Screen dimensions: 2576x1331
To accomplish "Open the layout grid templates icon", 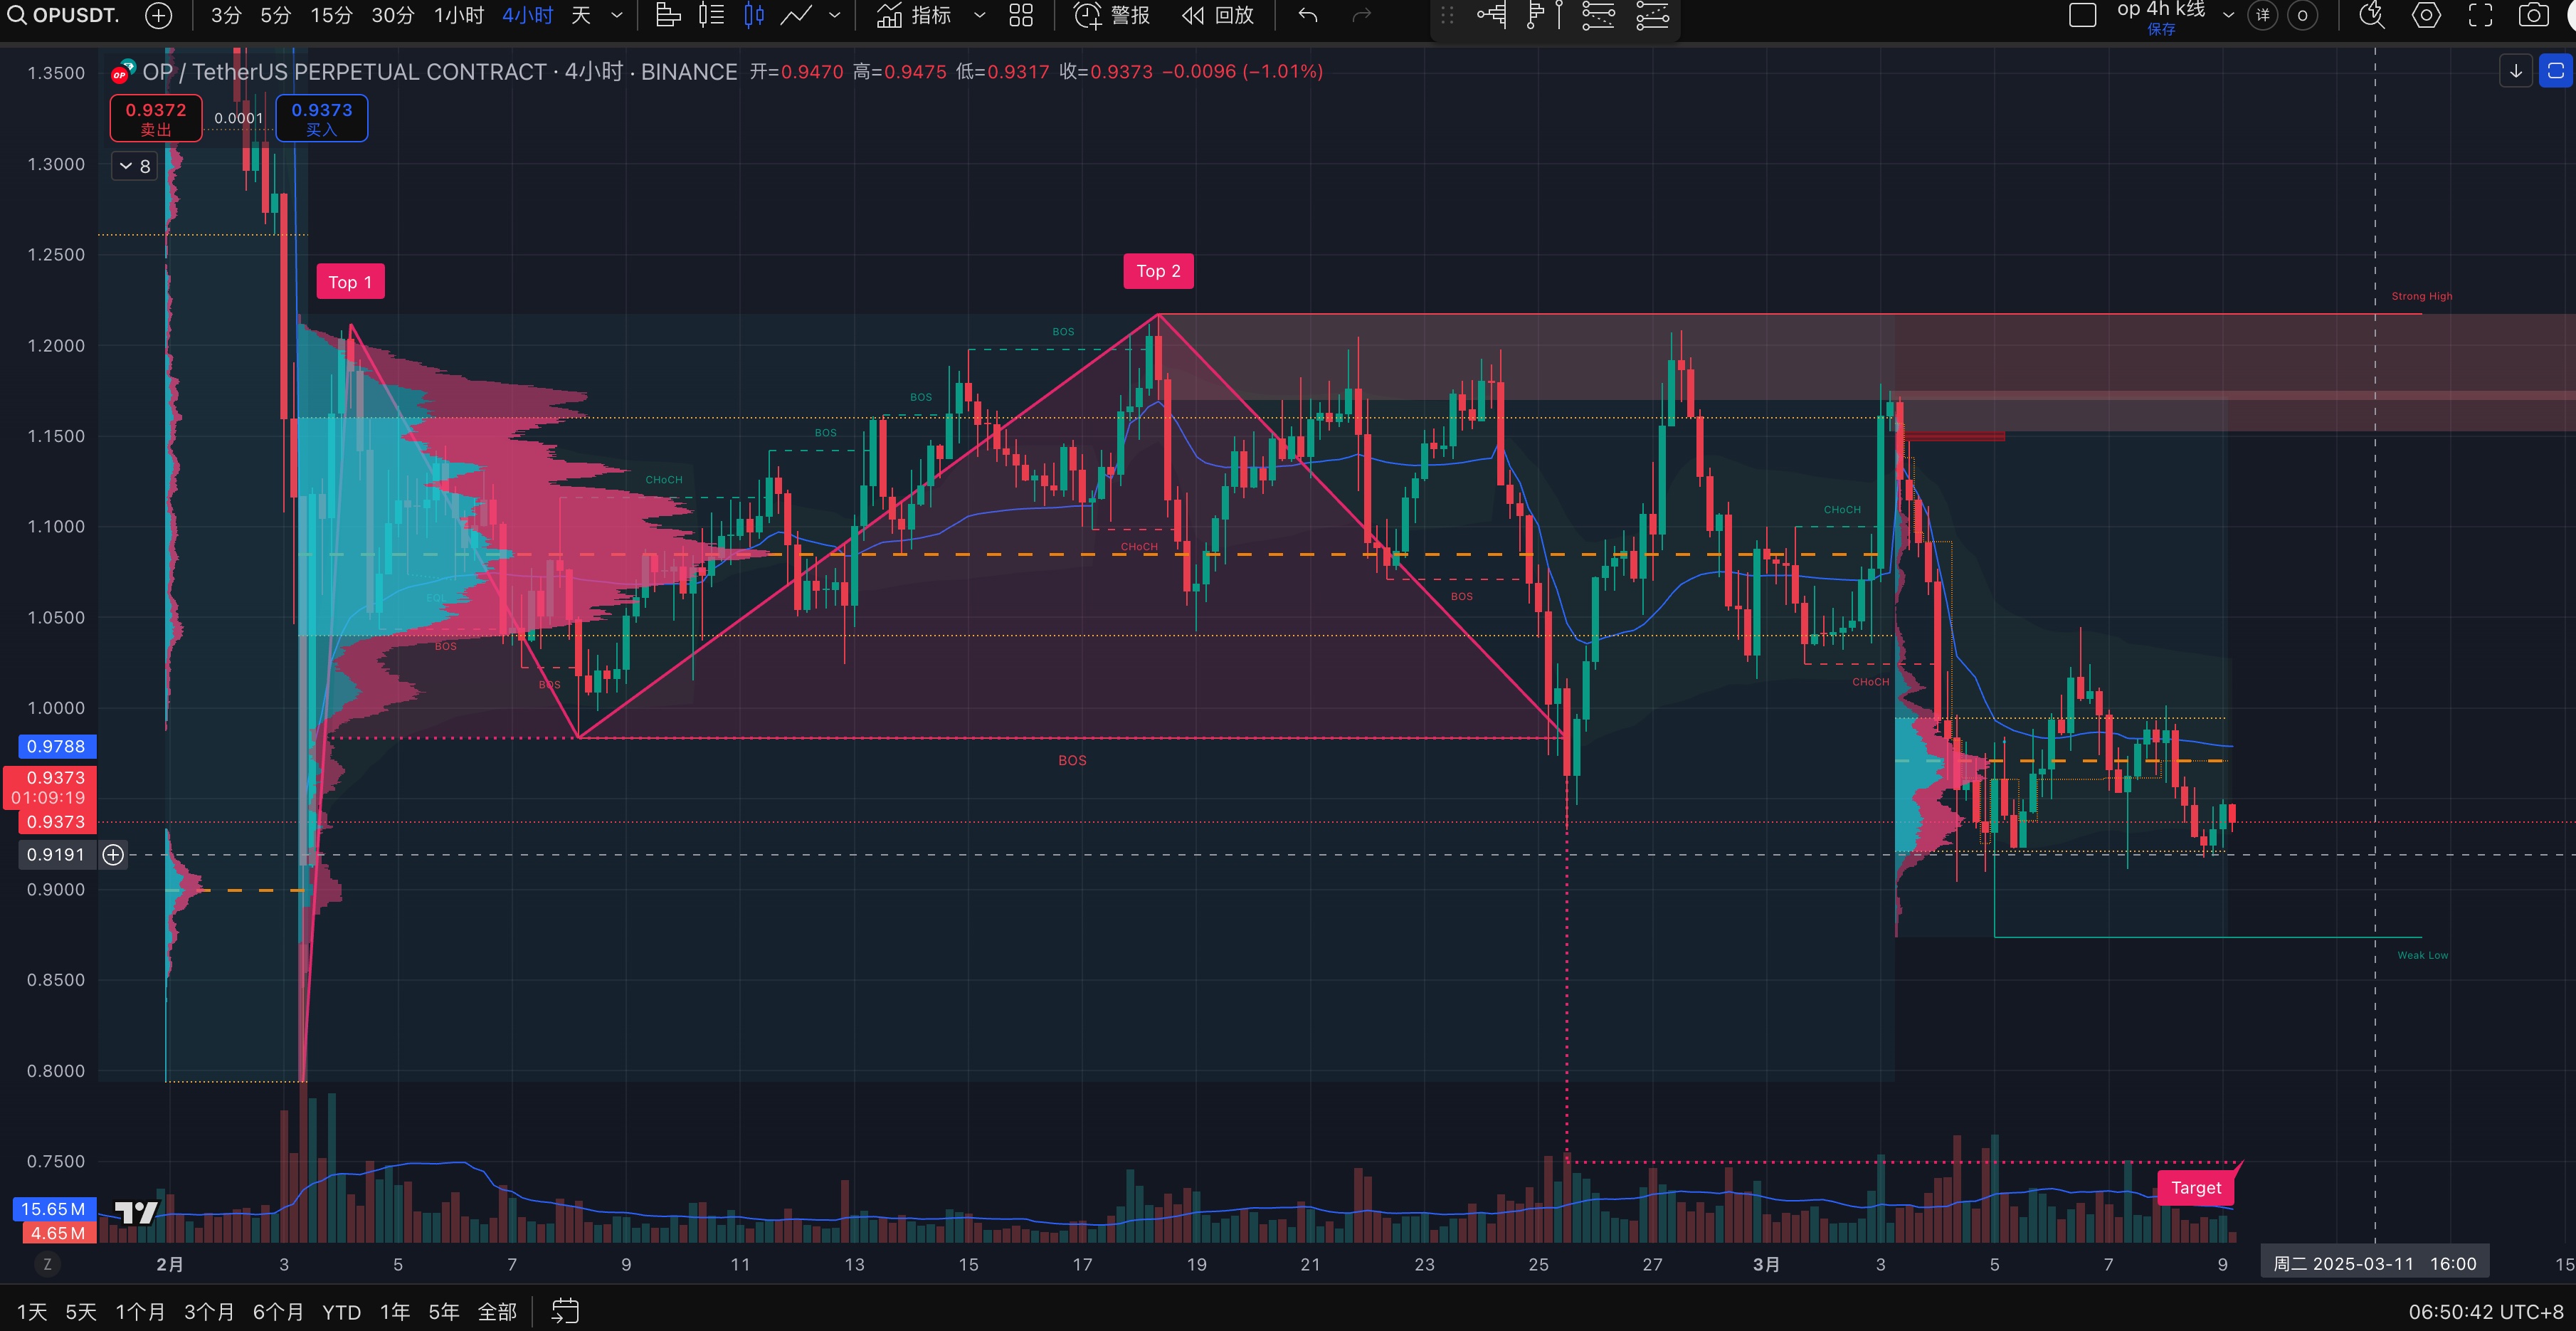I will pyautogui.click(x=1021, y=15).
